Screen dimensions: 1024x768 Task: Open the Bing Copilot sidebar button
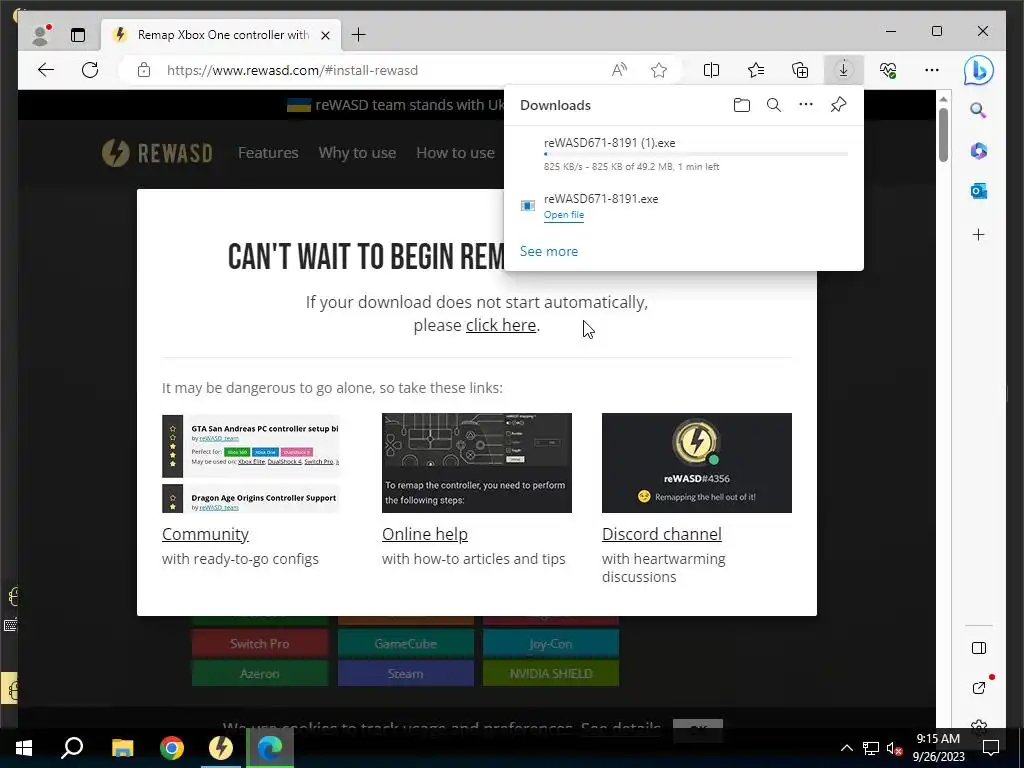coord(978,71)
